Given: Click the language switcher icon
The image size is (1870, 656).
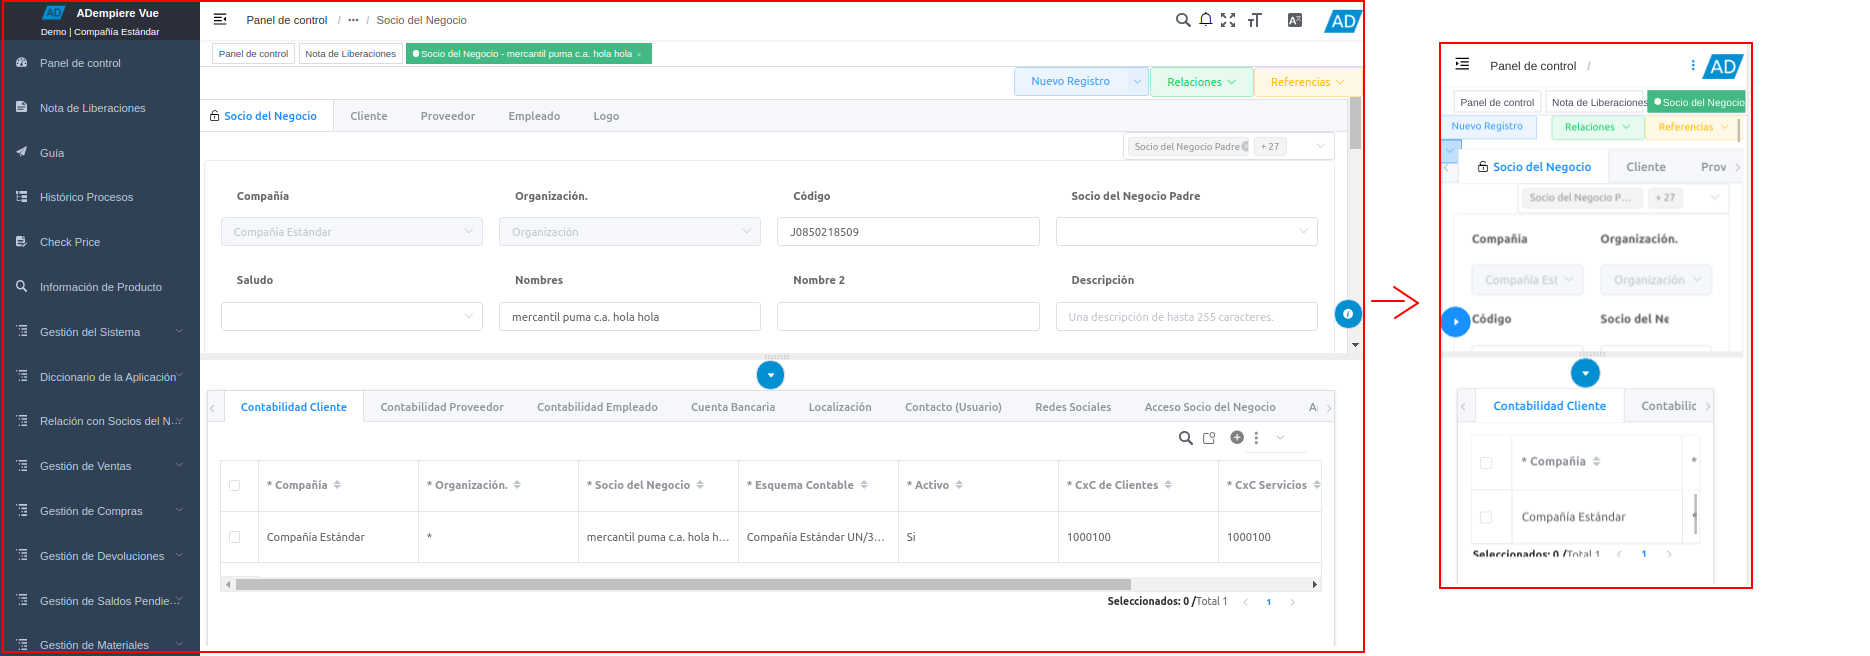Looking at the screenshot, I should 1294,20.
